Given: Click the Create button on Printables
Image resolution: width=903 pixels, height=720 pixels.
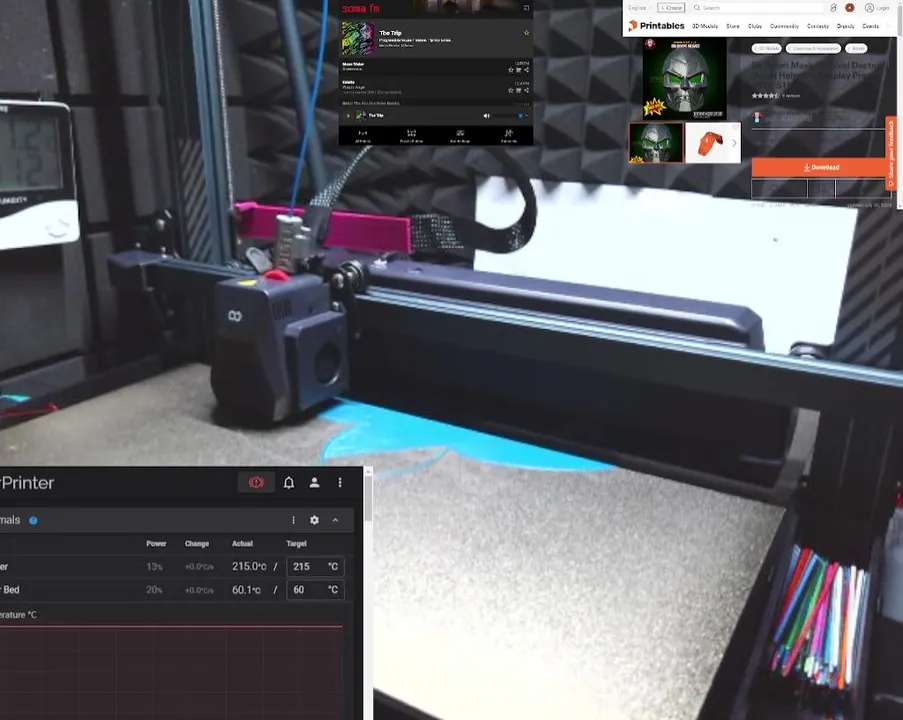Looking at the screenshot, I should coord(671,8).
